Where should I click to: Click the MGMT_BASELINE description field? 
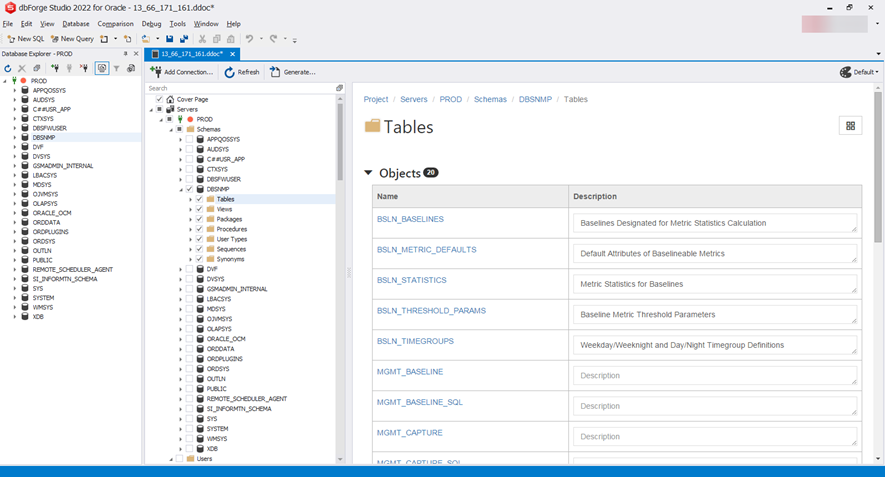click(x=714, y=375)
